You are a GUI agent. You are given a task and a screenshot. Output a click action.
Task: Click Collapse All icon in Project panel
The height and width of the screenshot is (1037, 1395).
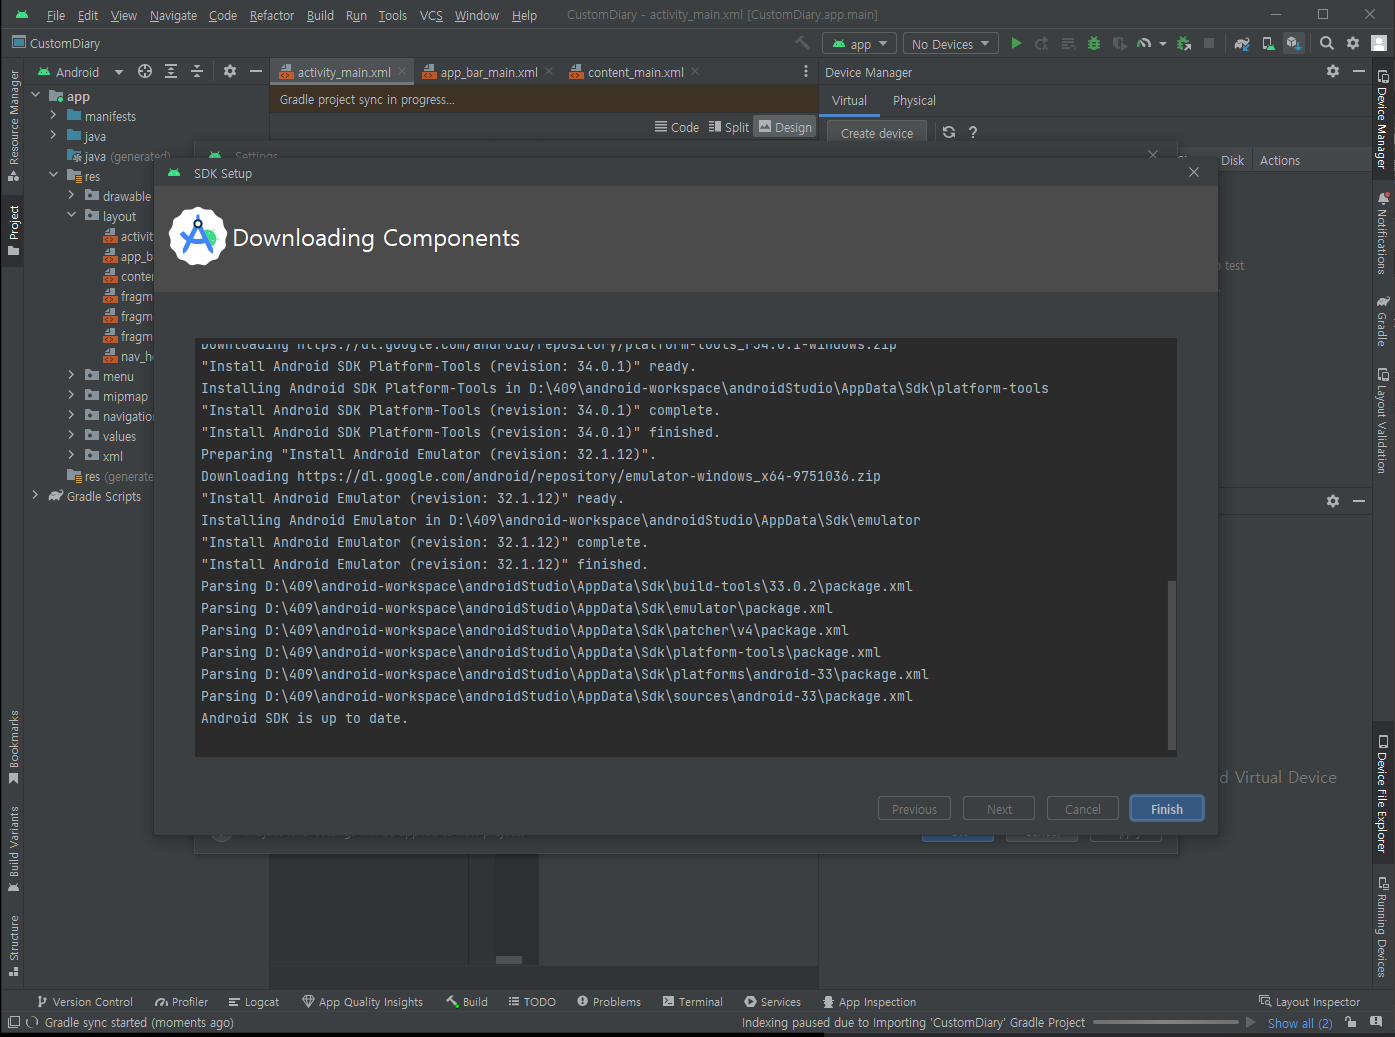point(197,71)
